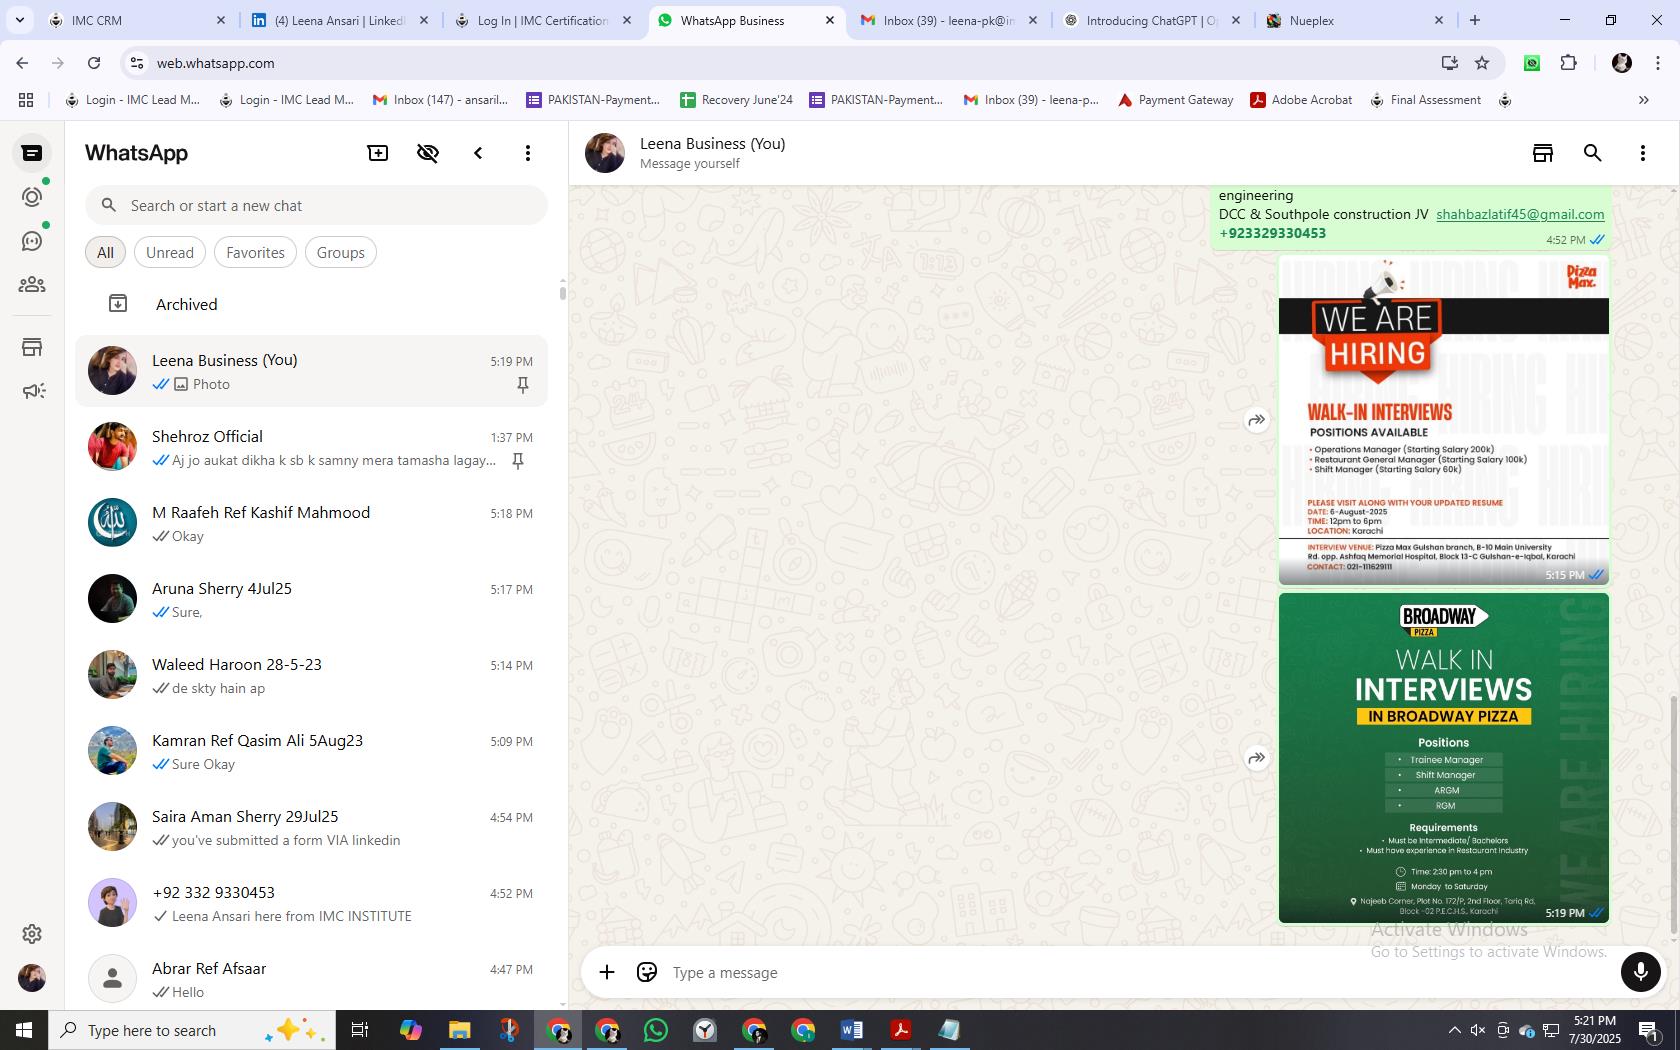Image resolution: width=1680 pixels, height=1050 pixels.
Task: Open M Raafeh Ref Kashif Mahmood chat
Action: (311, 523)
